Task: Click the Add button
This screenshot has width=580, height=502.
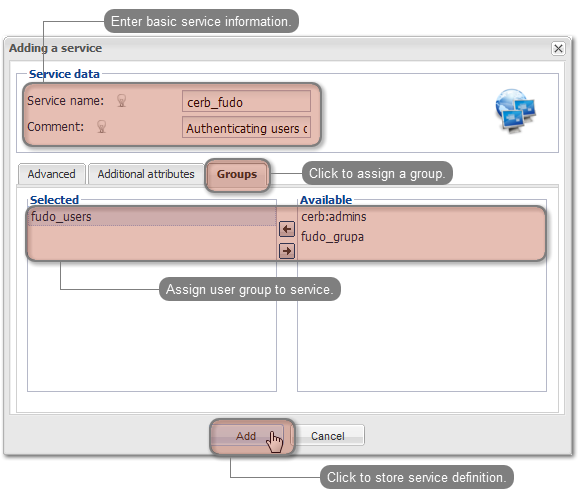Action: click(247, 436)
